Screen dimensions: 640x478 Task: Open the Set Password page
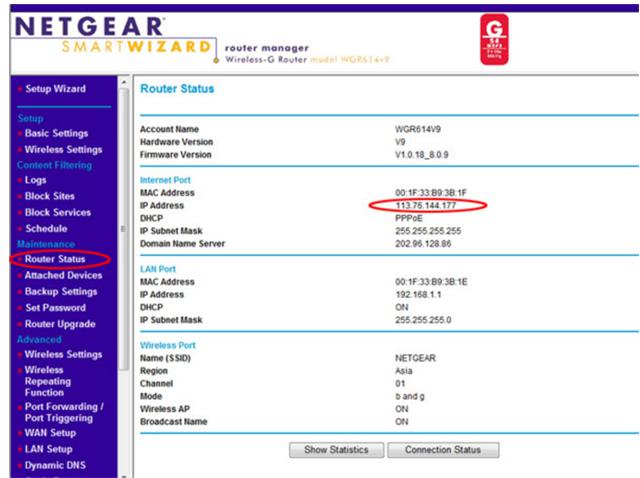click(56, 308)
